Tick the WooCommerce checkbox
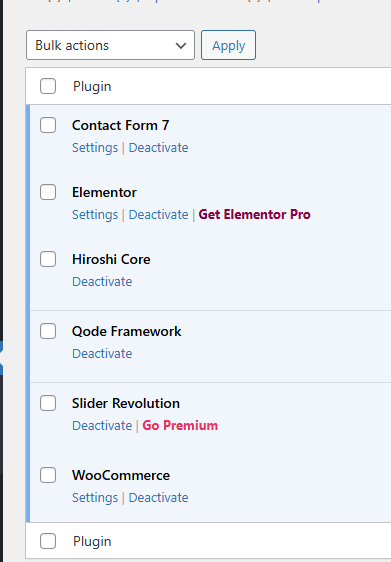 [48, 475]
